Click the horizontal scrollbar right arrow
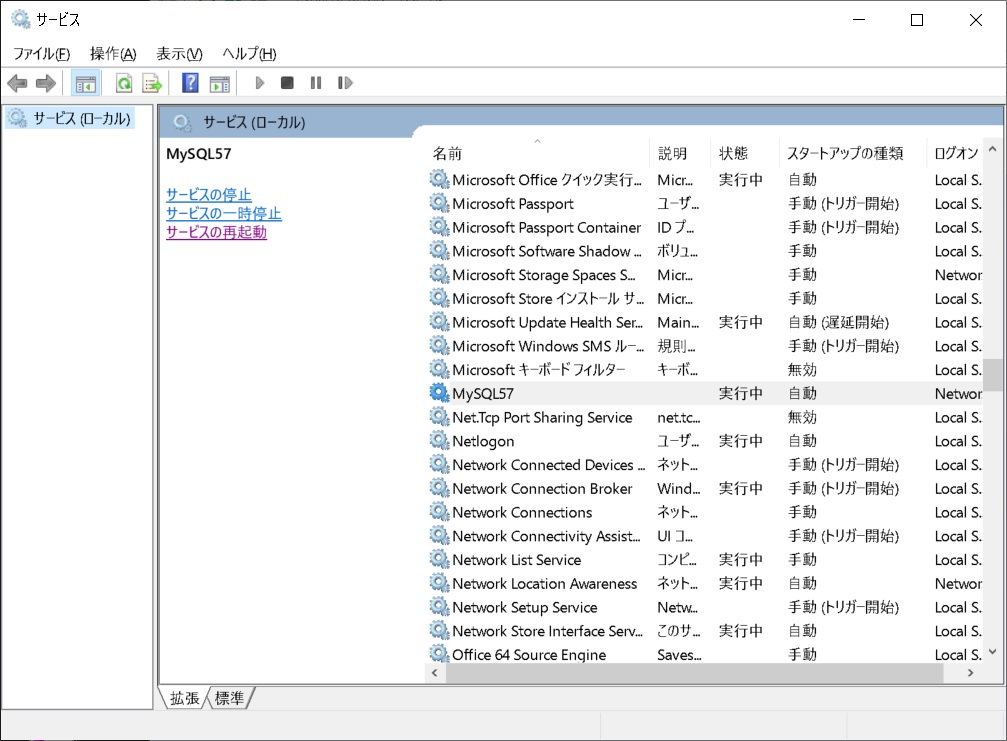 click(x=970, y=673)
